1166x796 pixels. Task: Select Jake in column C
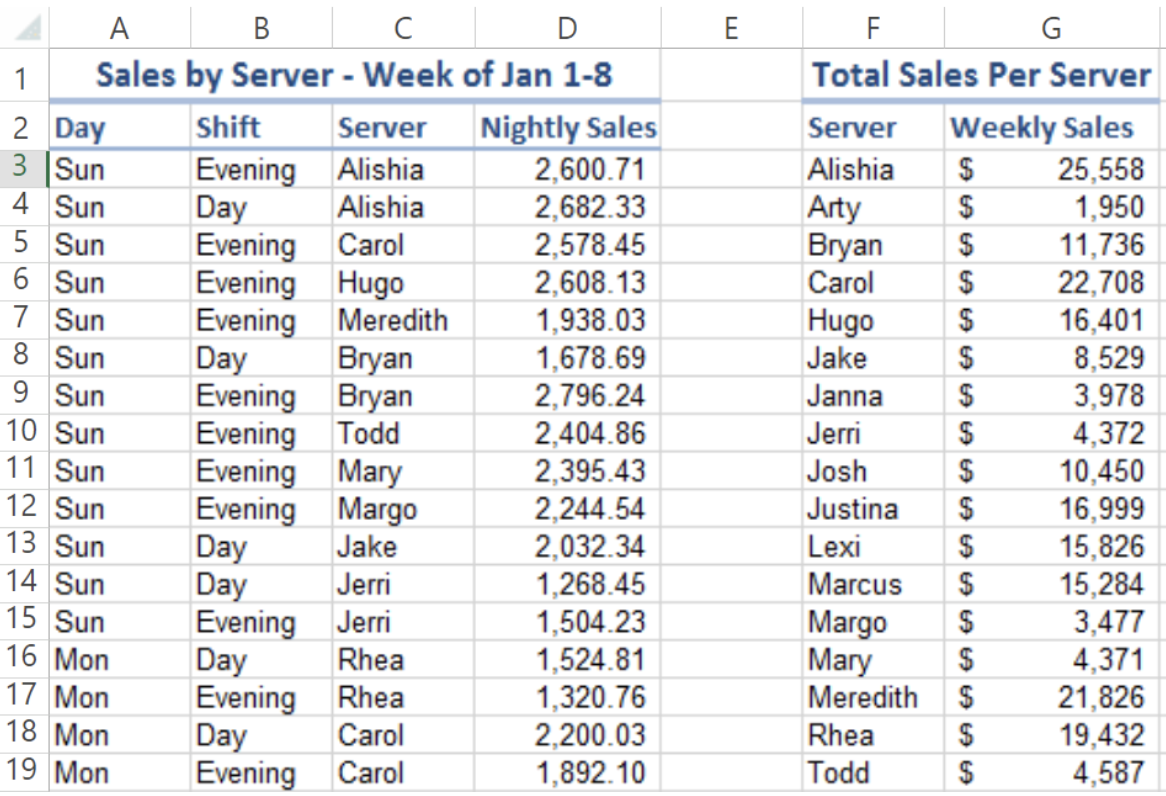(x=403, y=547)
